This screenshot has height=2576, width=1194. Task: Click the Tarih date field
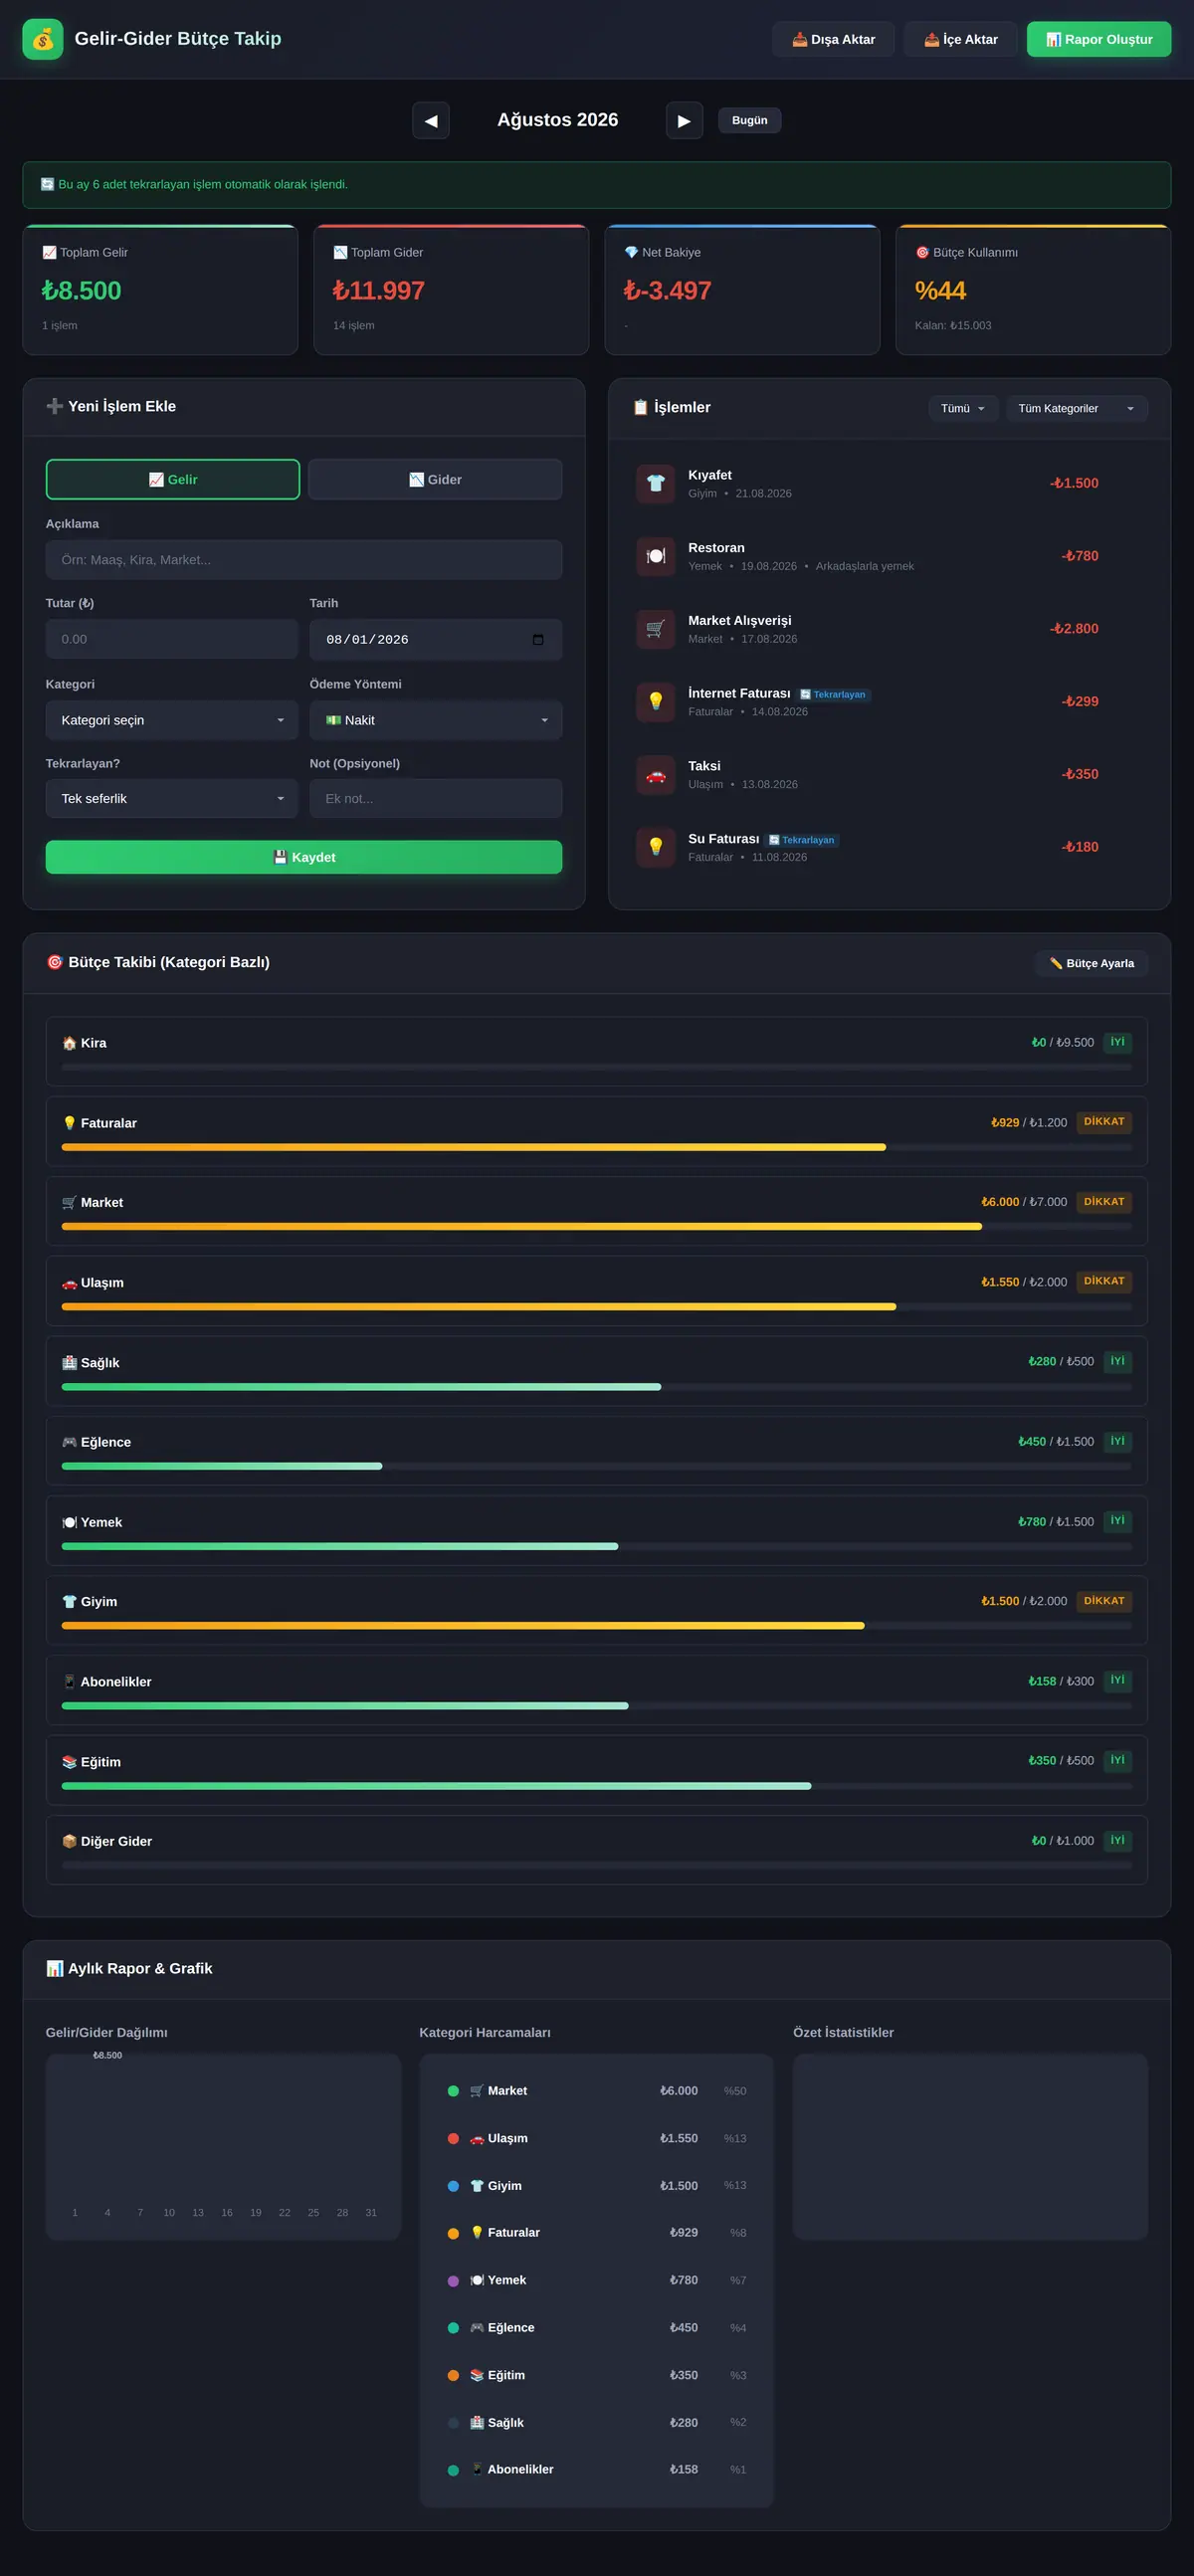pyautogui.click(x=436, y=639)
